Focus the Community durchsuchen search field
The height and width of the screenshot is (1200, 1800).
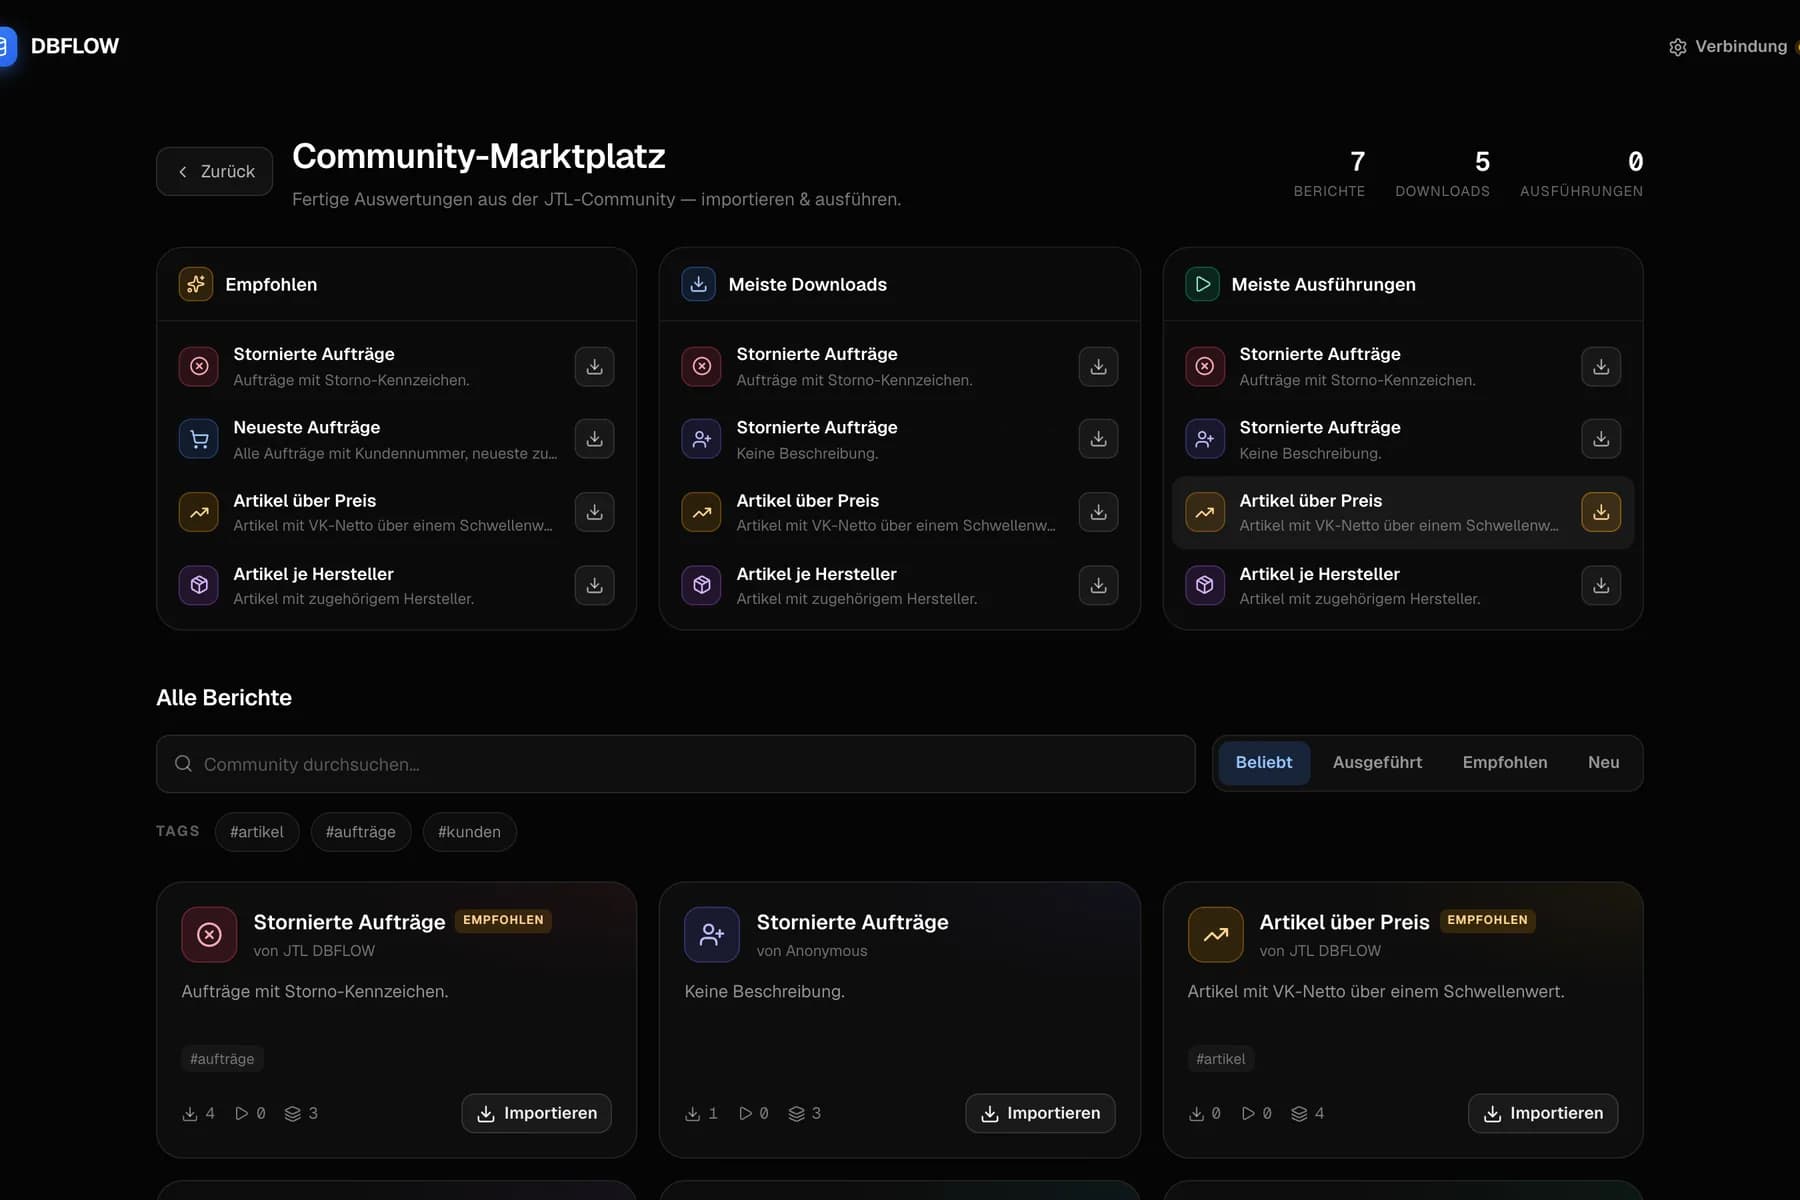[x=676, y=764]
